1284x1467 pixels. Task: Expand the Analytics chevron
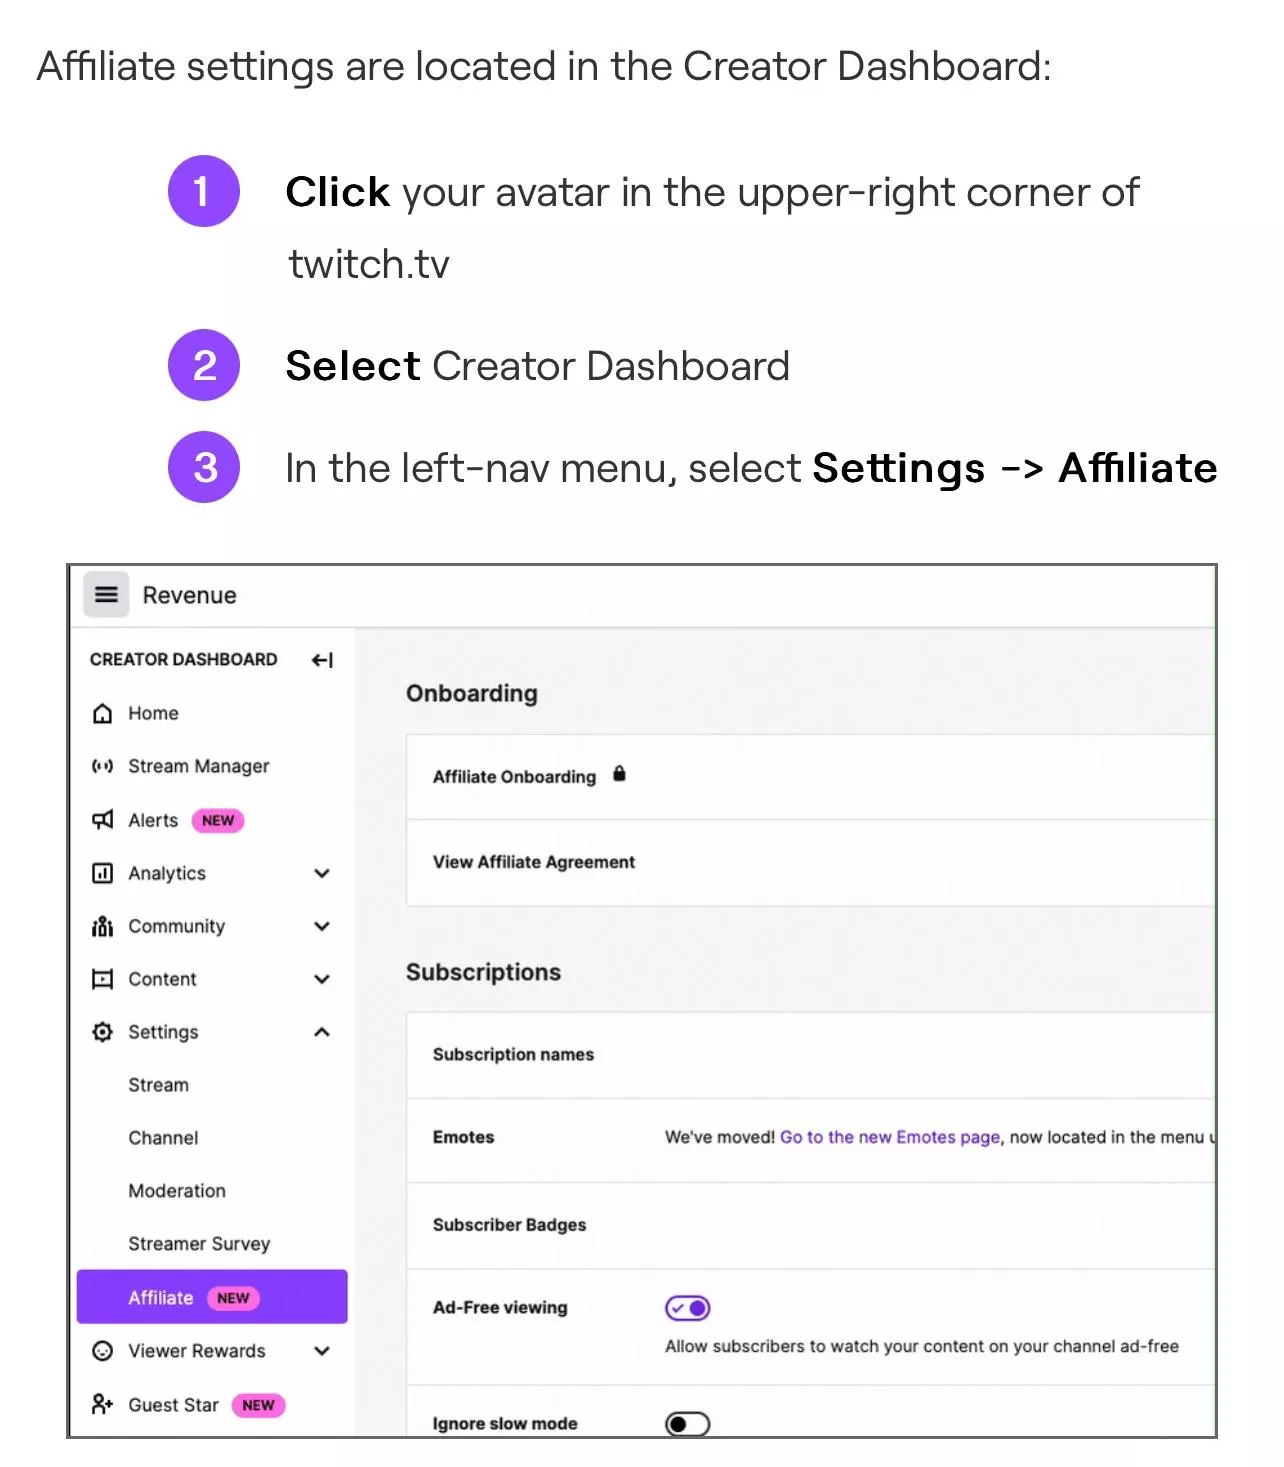(x=322, y=873)
